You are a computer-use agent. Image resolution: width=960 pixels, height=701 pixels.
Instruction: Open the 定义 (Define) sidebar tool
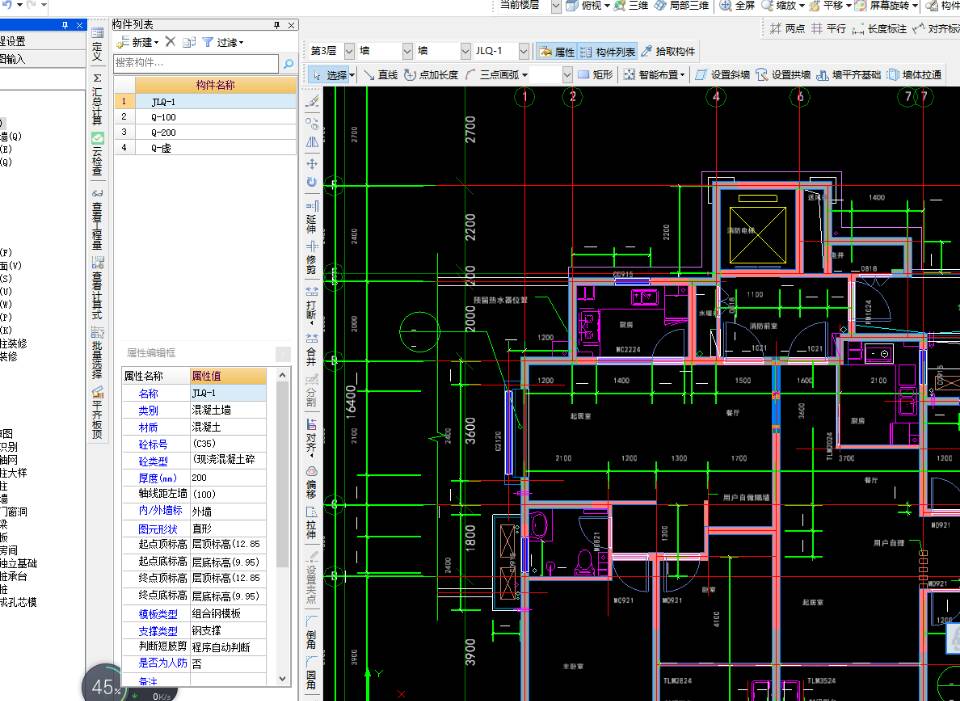coord(97,45)
